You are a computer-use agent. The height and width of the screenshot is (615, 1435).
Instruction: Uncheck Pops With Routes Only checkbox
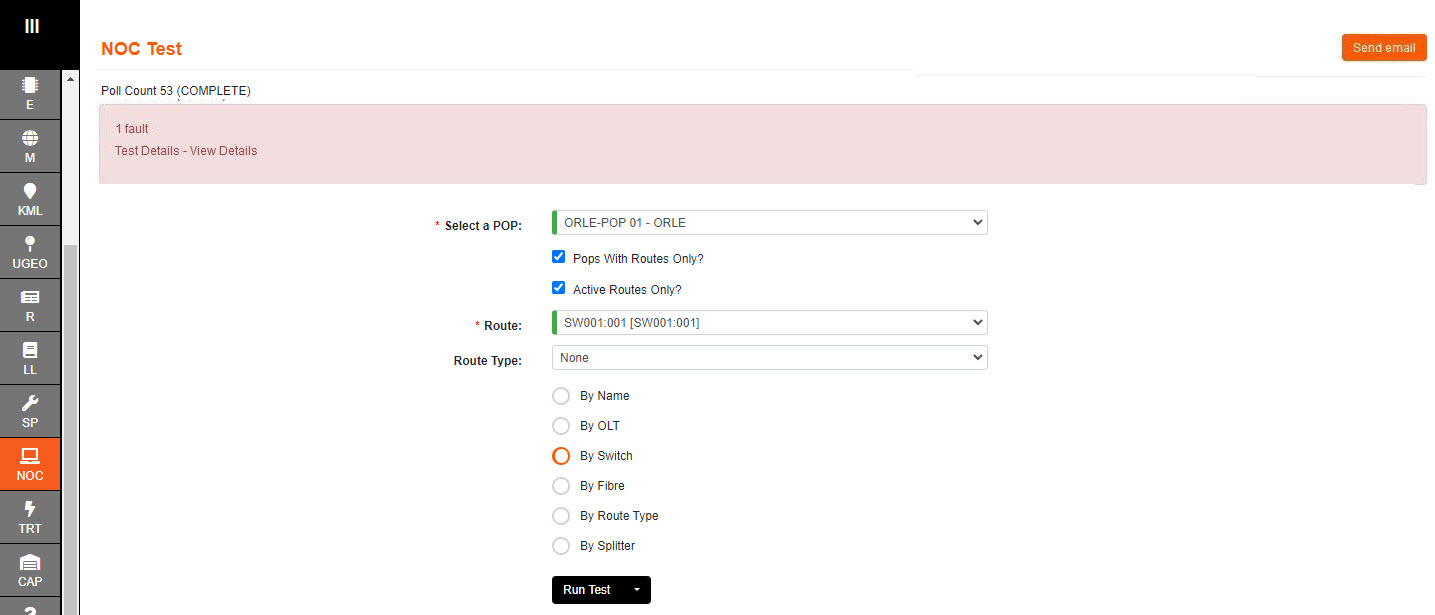coord(559,257)
